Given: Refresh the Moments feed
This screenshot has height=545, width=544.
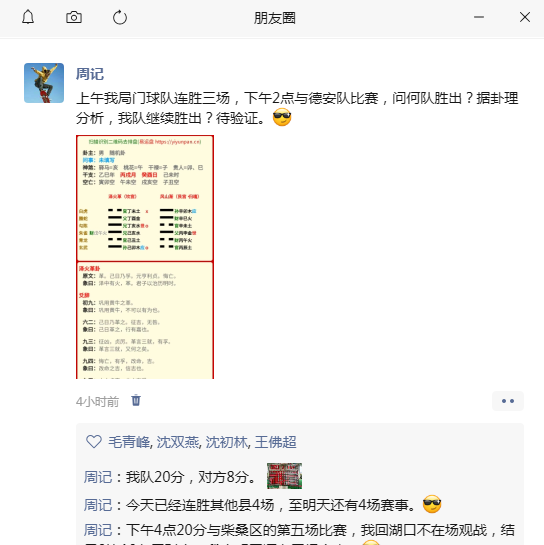Looking at the screenshot, I should pos(120,17).
